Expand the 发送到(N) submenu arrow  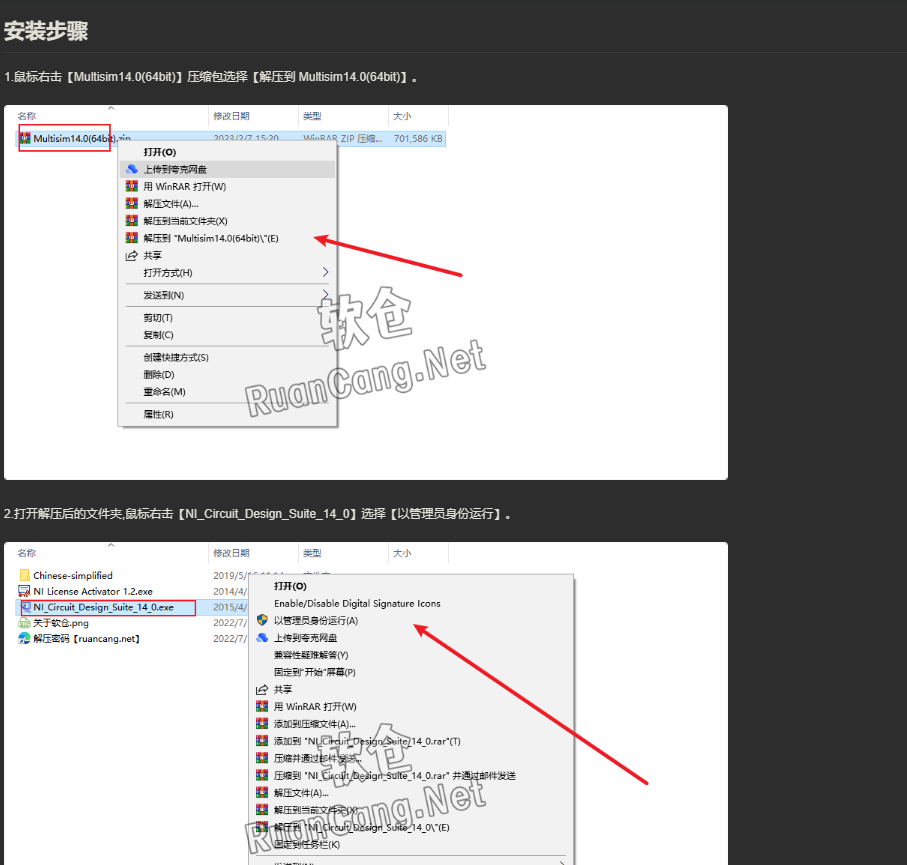tap(325, 295)
